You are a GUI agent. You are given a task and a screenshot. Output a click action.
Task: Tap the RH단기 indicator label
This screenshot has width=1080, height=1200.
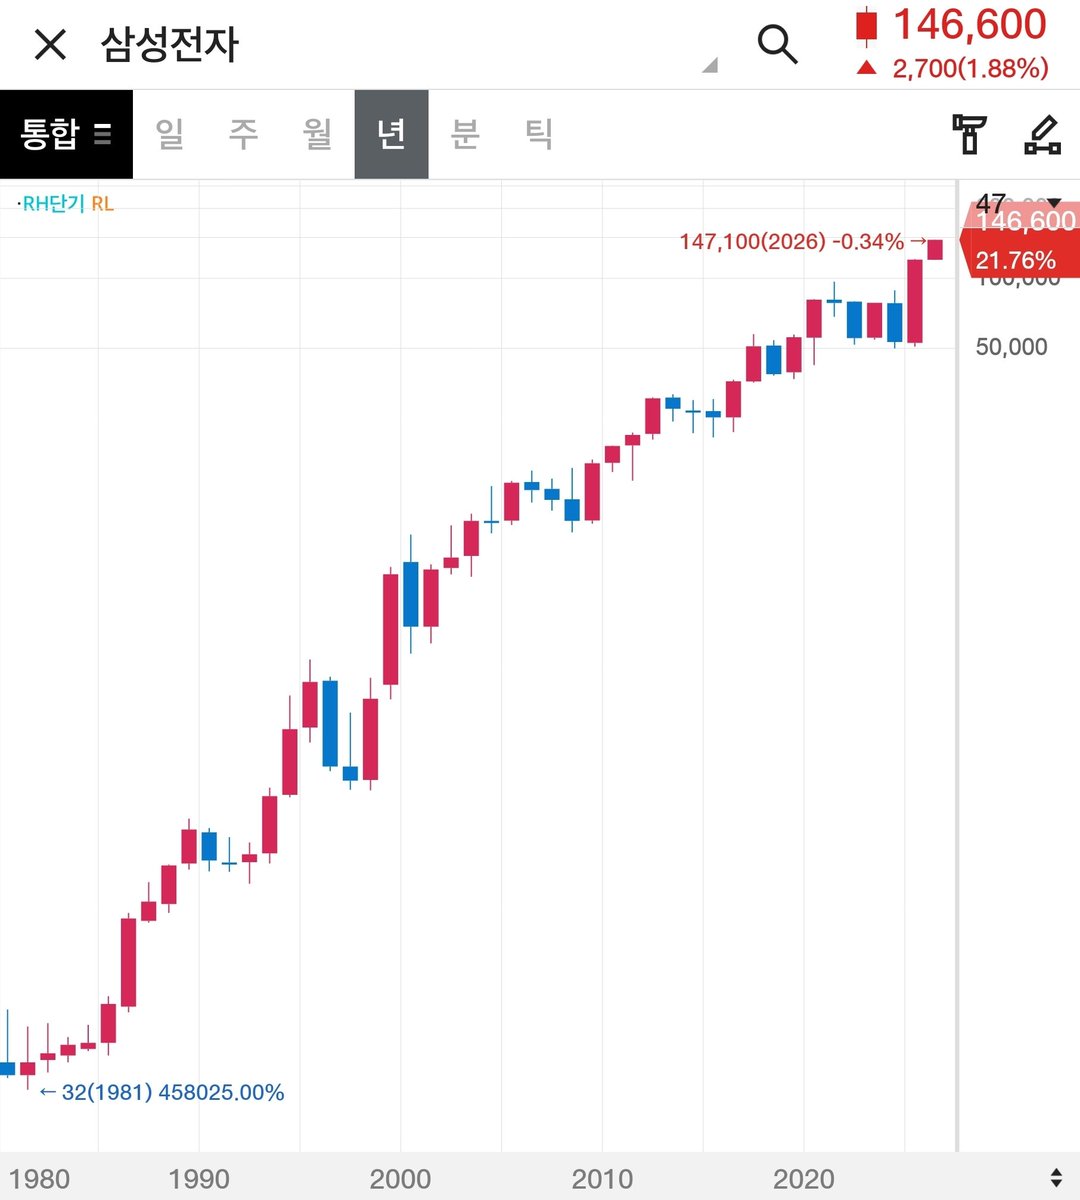53,204
